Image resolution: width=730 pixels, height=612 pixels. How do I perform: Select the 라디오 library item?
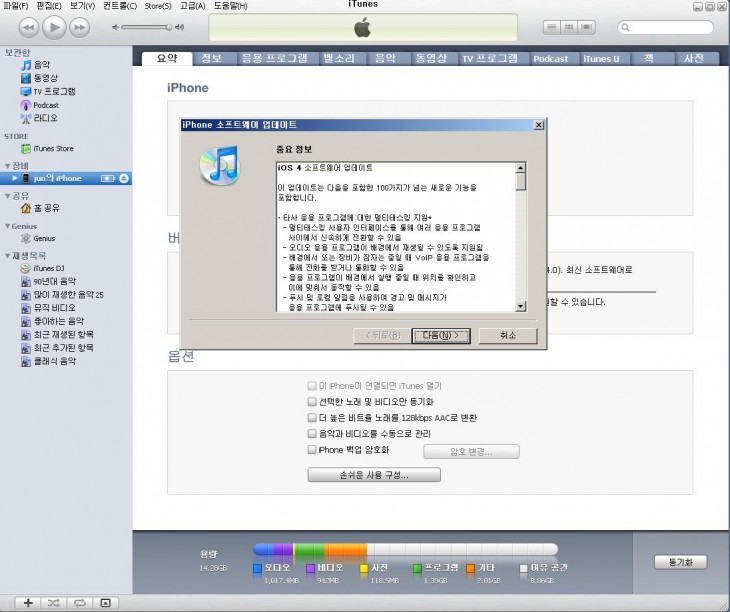pos(45,118)
